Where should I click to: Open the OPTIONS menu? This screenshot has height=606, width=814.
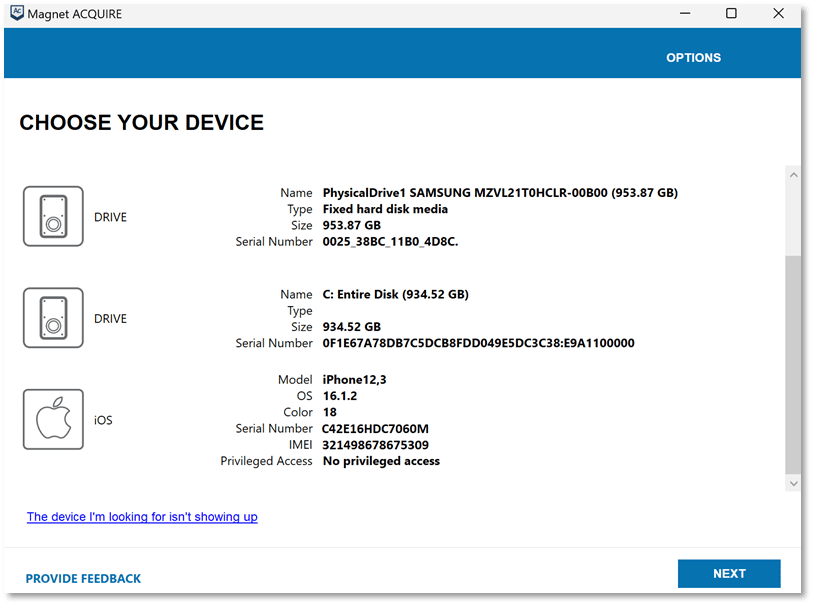pyautogui.click(x=693, y=58)
